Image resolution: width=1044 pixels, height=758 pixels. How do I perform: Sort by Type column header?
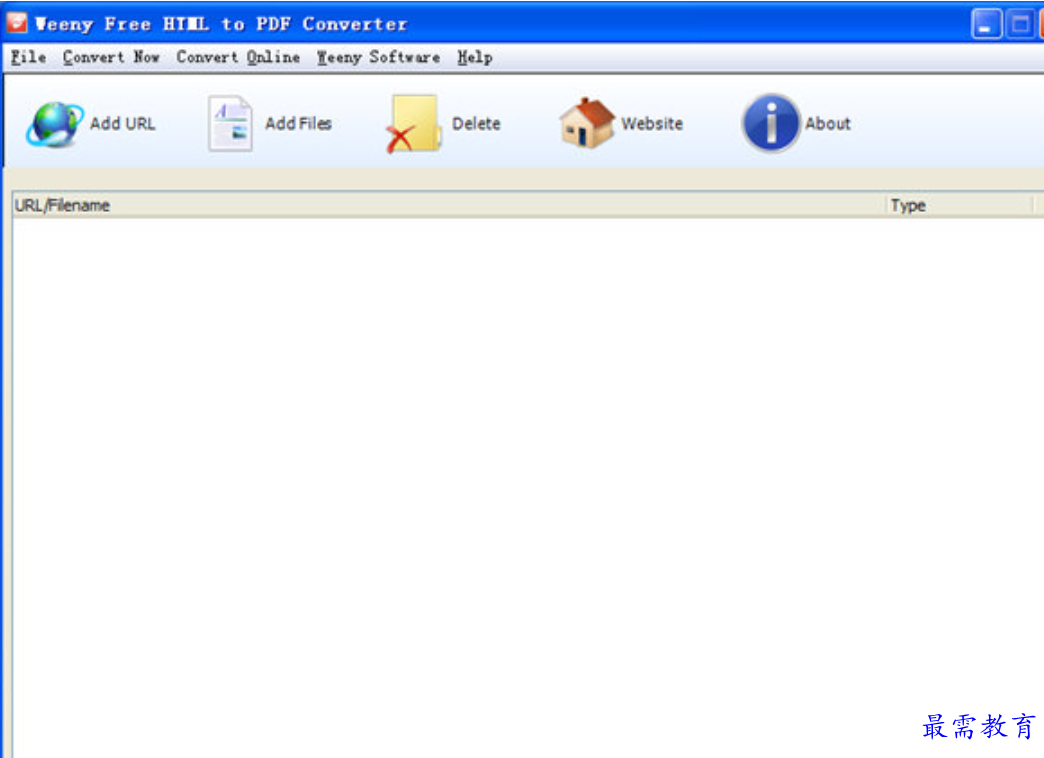click(x=961, y=205)
